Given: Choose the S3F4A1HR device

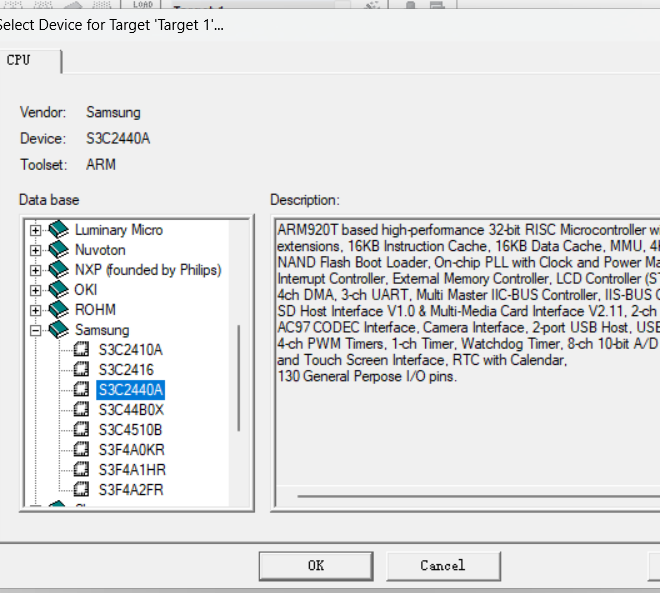Looking at the screenshot, I should point(132,470).
